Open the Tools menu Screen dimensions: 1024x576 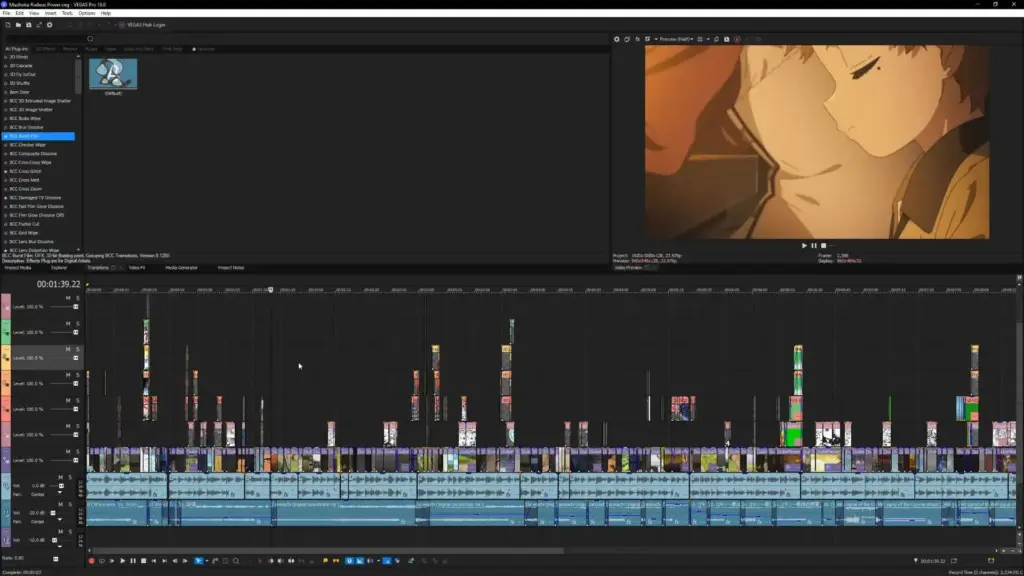[x=67, y=13]
